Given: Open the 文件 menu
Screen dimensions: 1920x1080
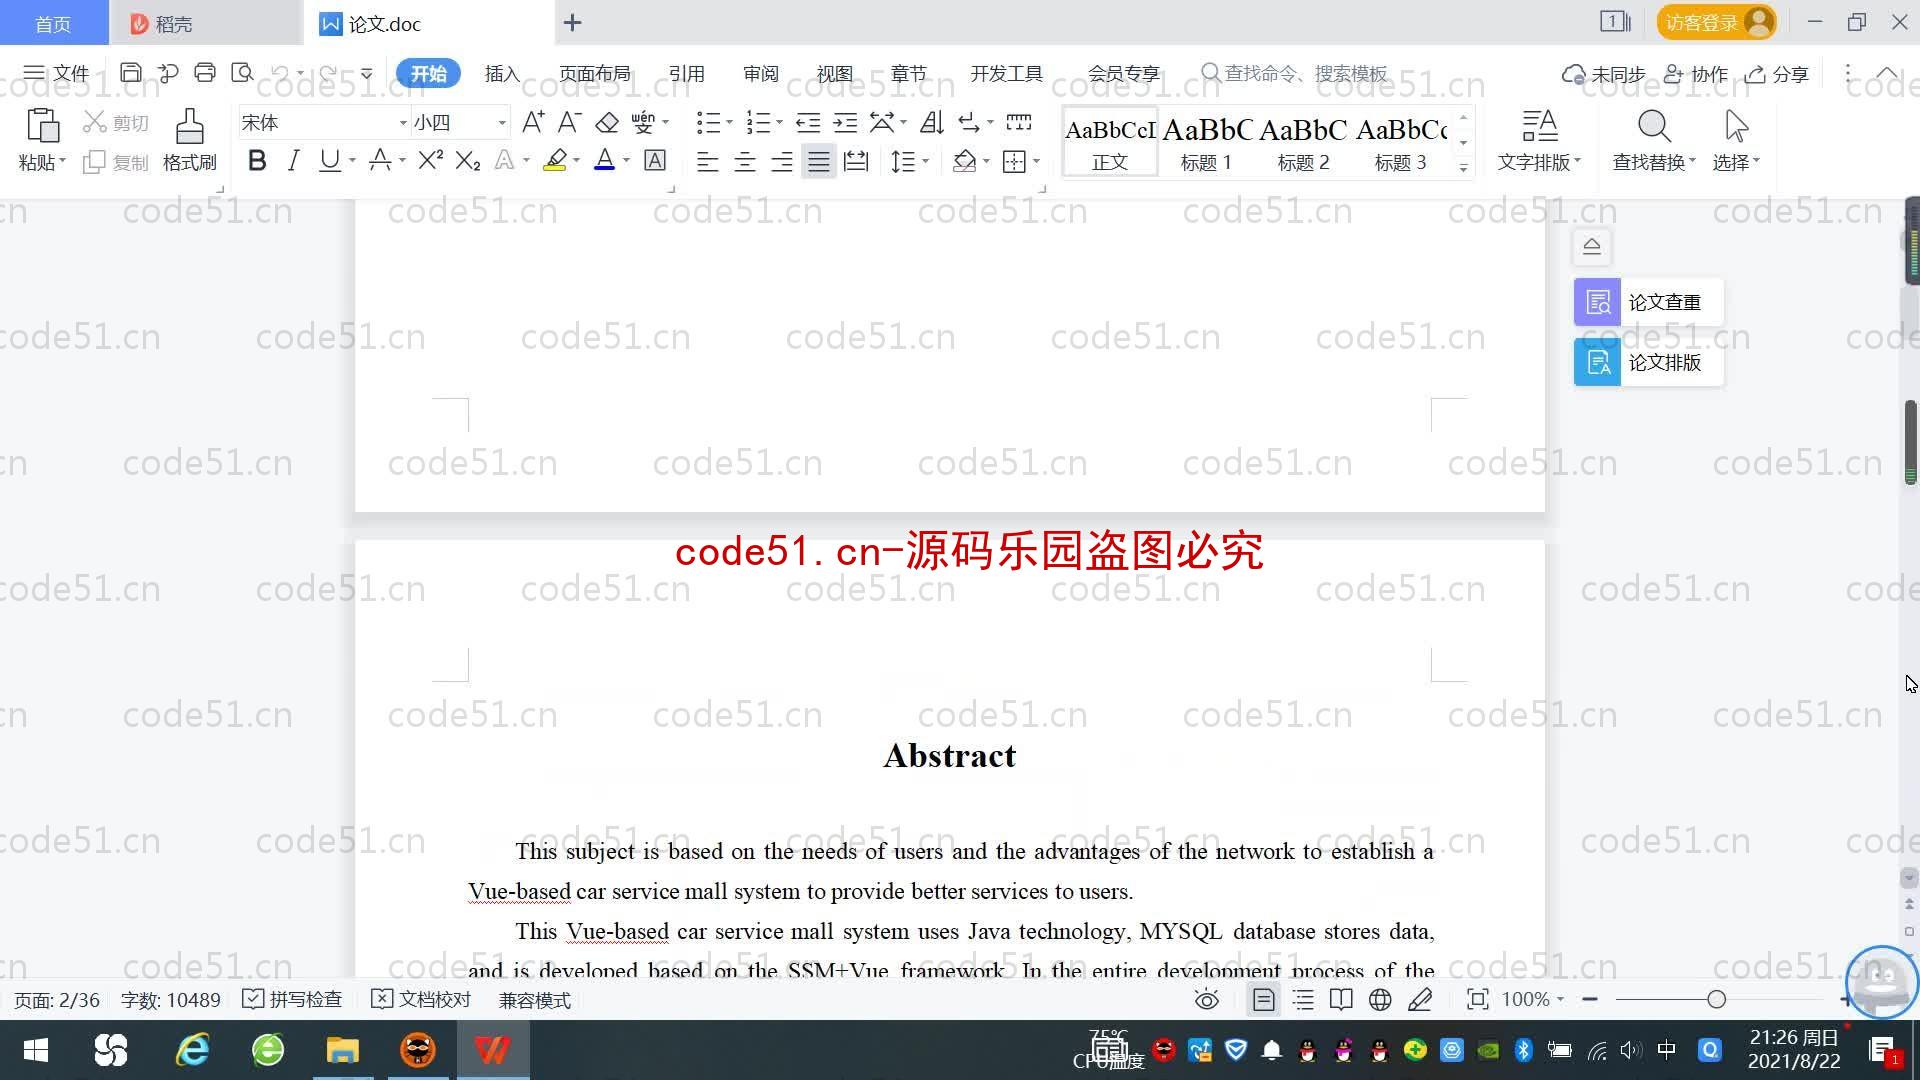Looking at the screenshot, I should [x=56, y=73].
